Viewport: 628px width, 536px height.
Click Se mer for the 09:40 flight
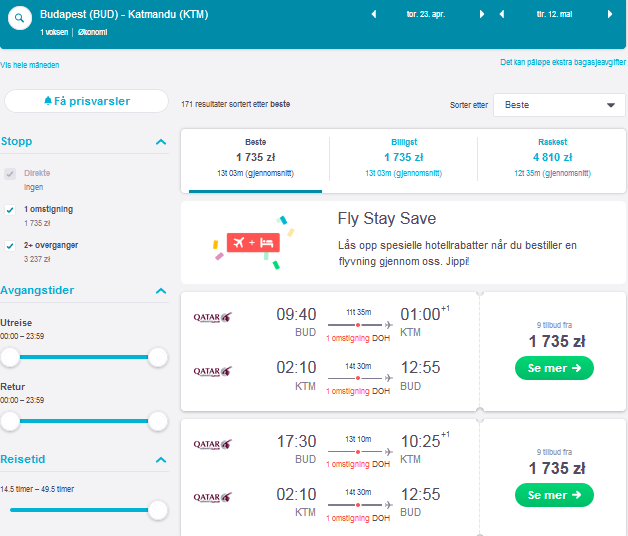554,368
